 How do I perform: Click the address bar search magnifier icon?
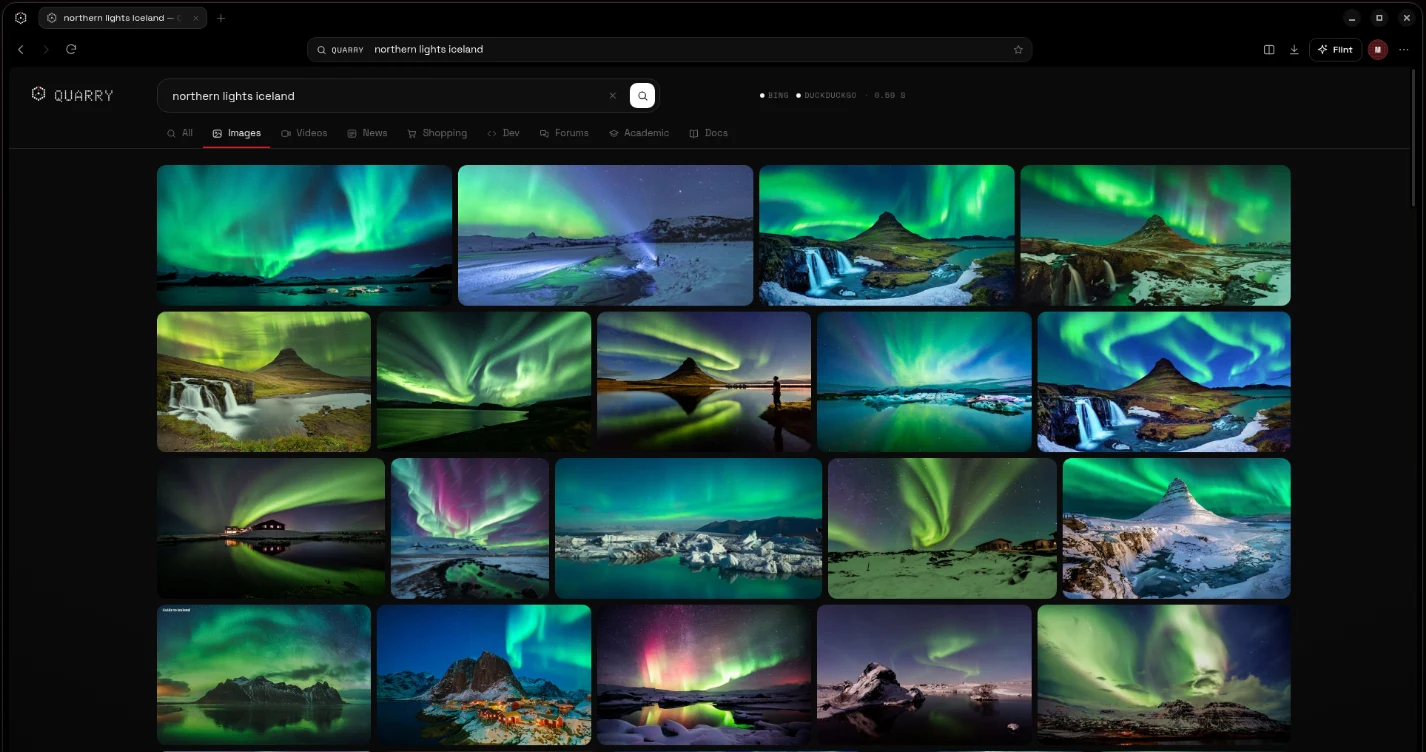click(321, 49)
